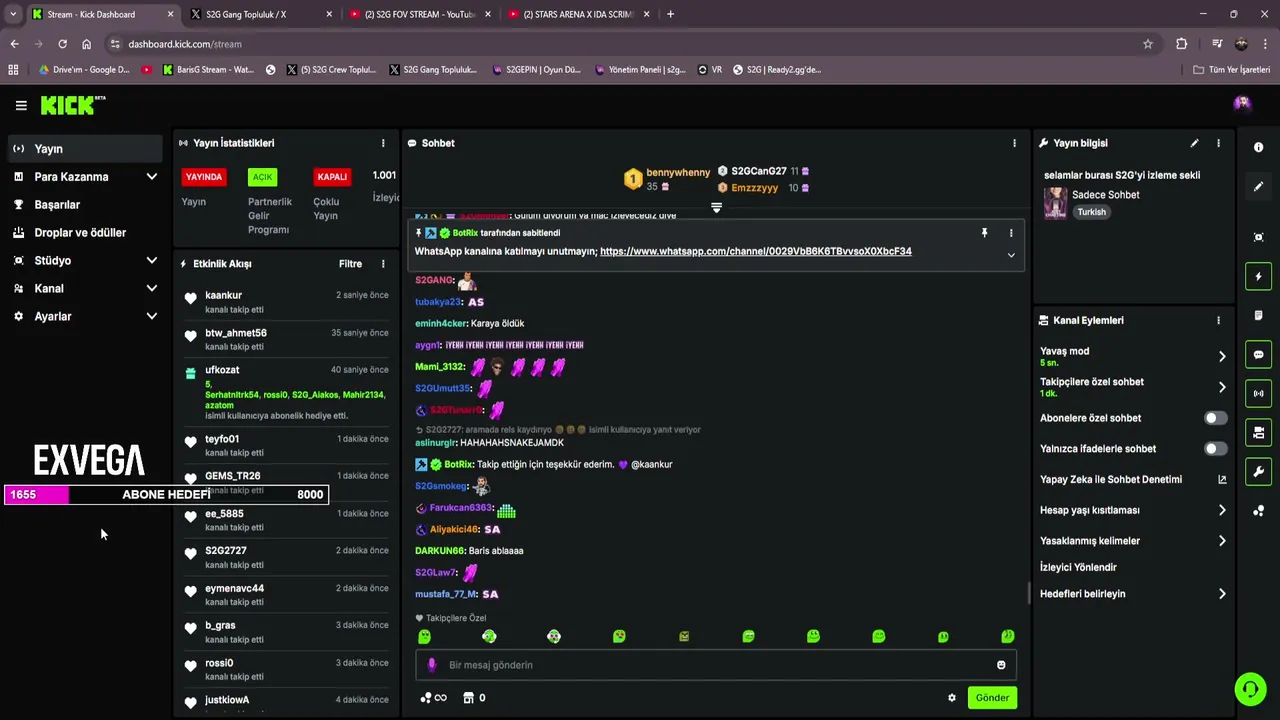
Task: Enable Abonelere özel sohbet toggle
Action: point(1215,418)
